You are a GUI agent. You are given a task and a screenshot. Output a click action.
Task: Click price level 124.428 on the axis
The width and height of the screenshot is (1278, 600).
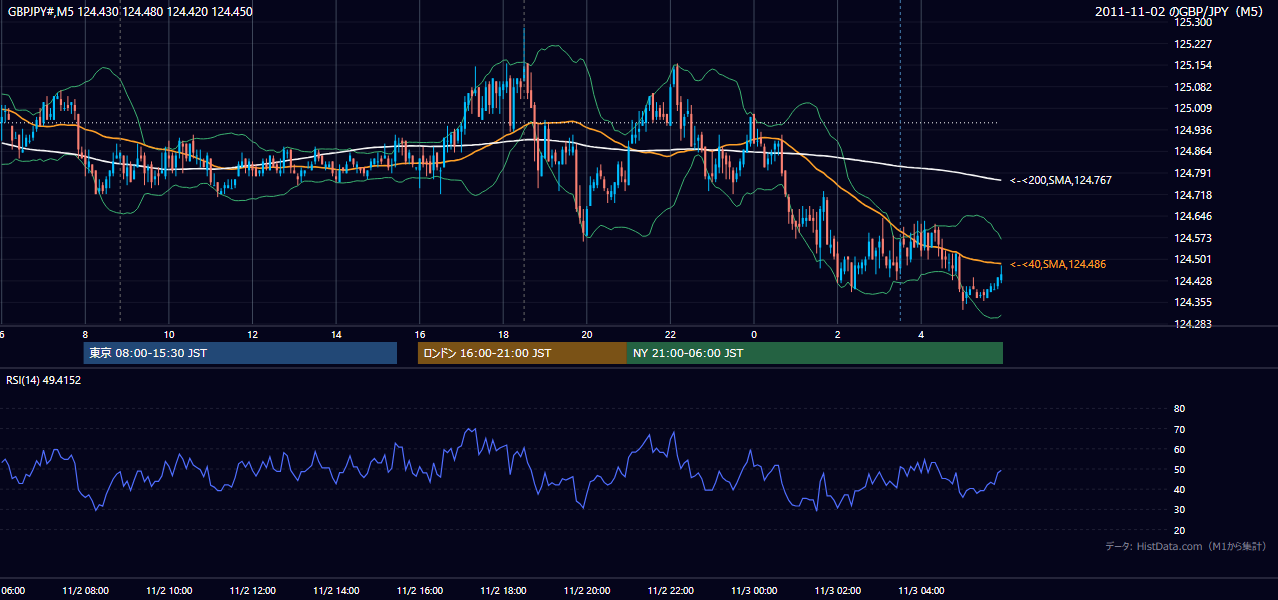[1193, 281]
